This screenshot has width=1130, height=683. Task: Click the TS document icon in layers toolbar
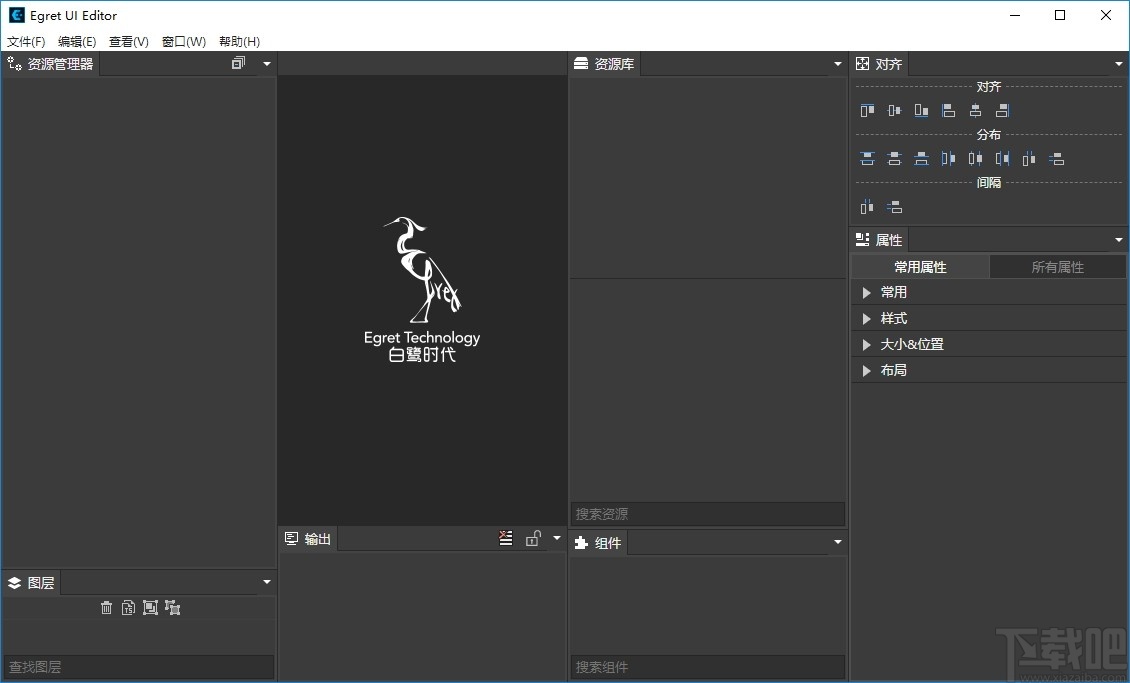tap(129, 607)
